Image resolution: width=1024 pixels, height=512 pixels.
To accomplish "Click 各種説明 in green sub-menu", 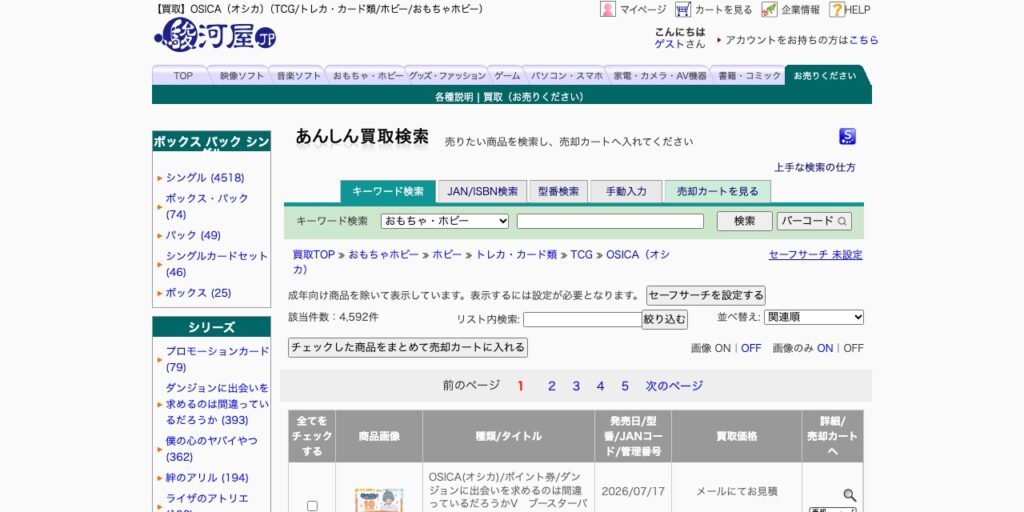I will [454, 97].
